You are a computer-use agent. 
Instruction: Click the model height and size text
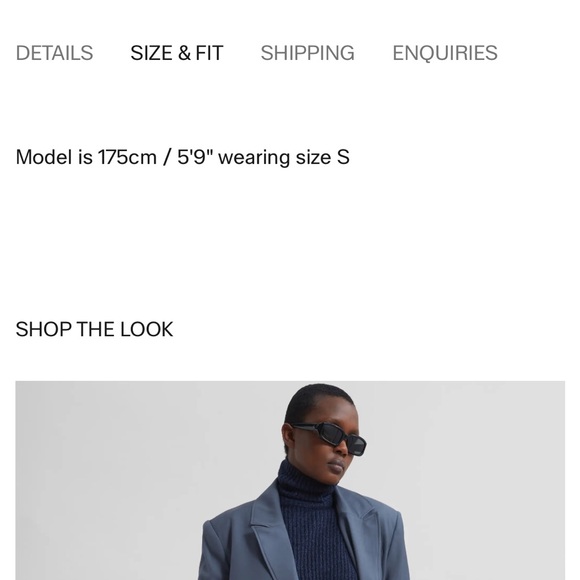pos(182,157)
